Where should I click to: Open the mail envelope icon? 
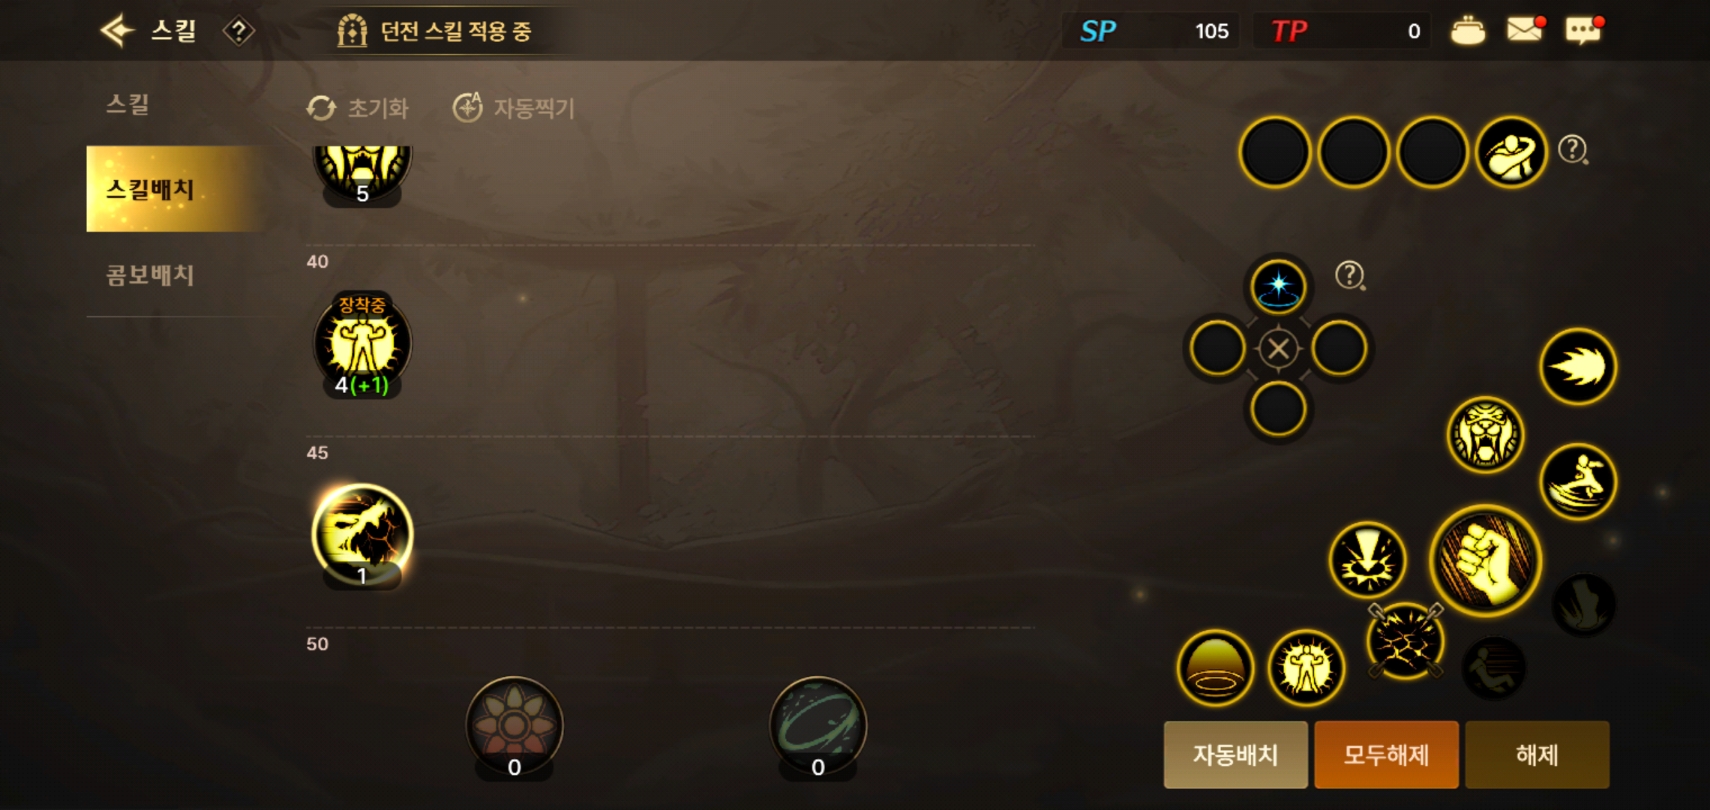pos(1525,30)
